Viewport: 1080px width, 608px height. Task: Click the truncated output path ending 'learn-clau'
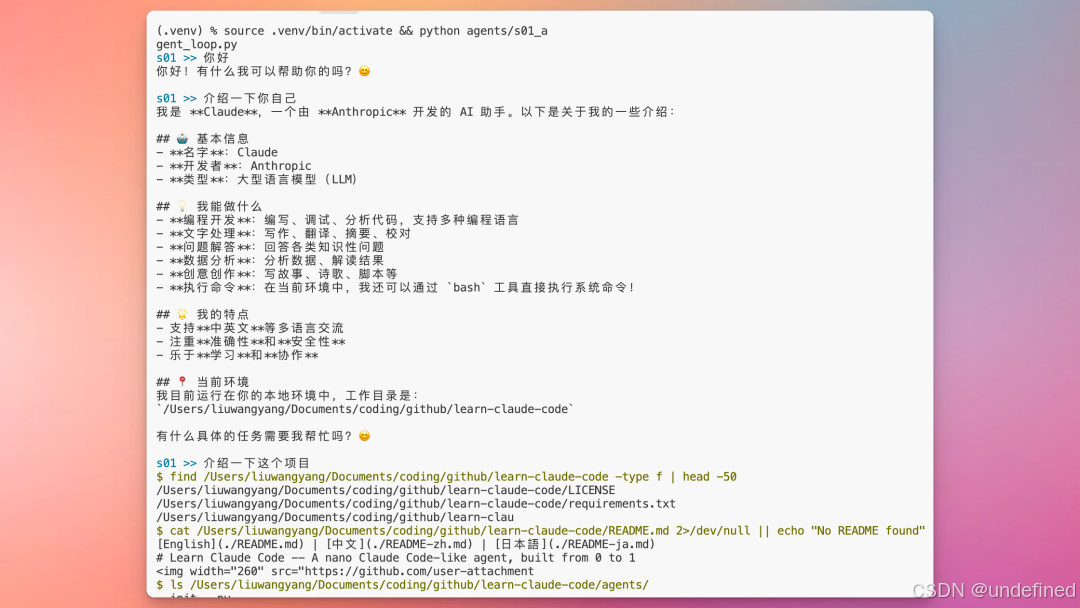coord(335,517)
